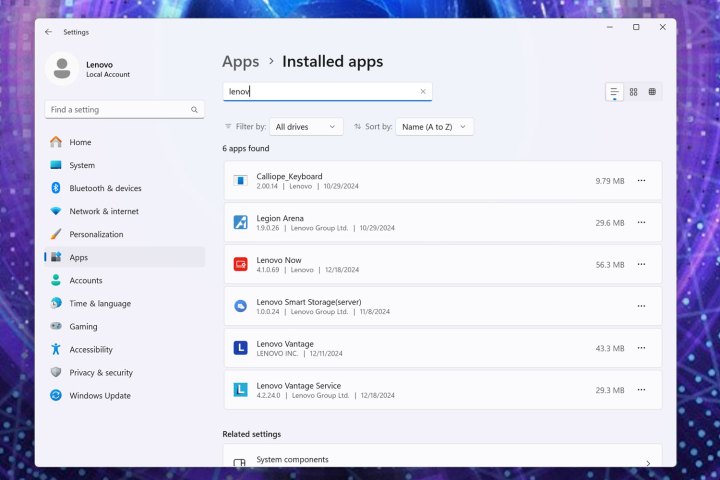Click the Legion Arena app icon
The width and height of the screenshot is (720, 480).
(240, 223)
